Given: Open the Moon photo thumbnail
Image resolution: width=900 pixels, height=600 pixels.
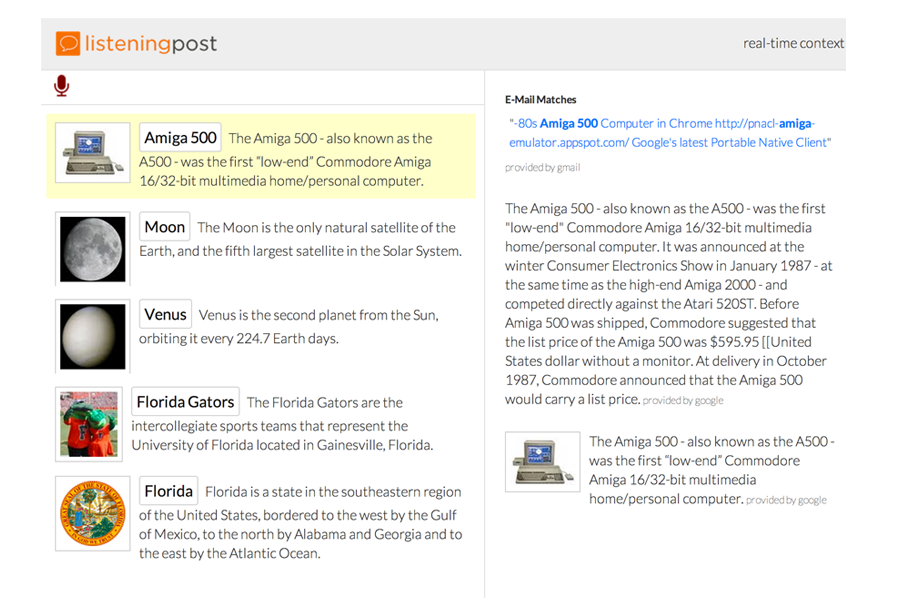Looking at the screenshot, I should (x=93, y=249).
